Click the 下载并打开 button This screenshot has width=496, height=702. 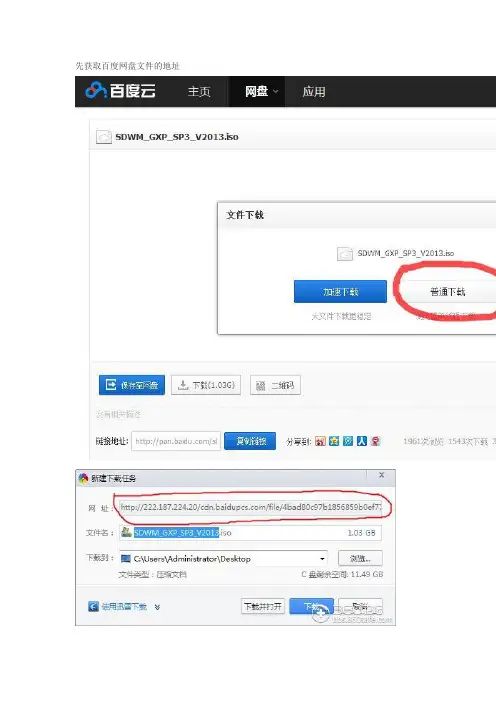pos(263,607)
